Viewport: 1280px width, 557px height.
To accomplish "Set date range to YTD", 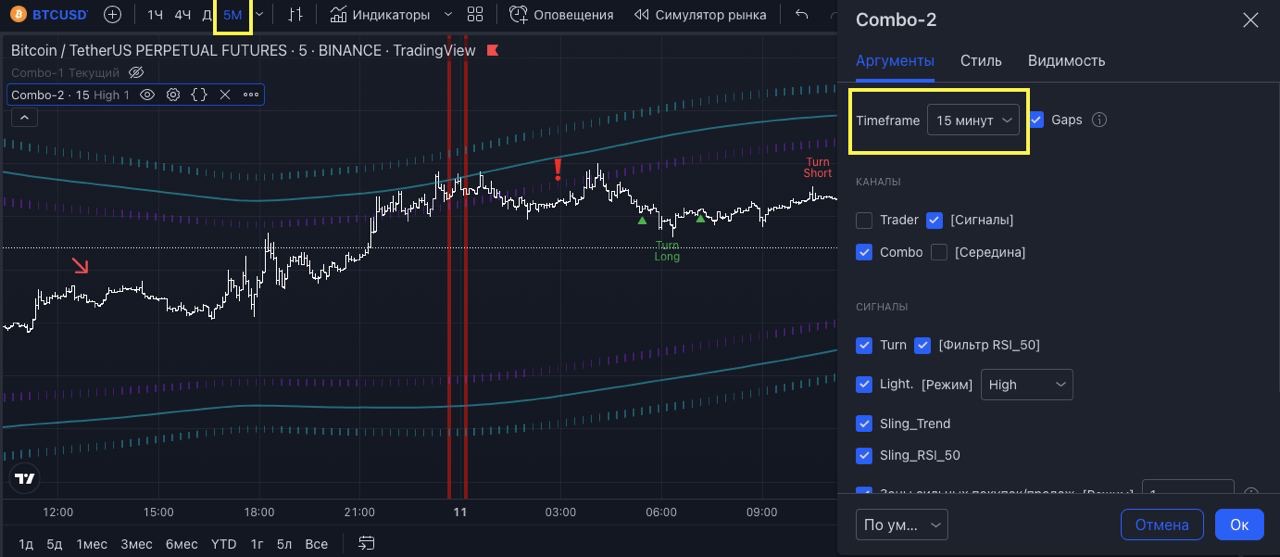I will [x=224, y=544].
